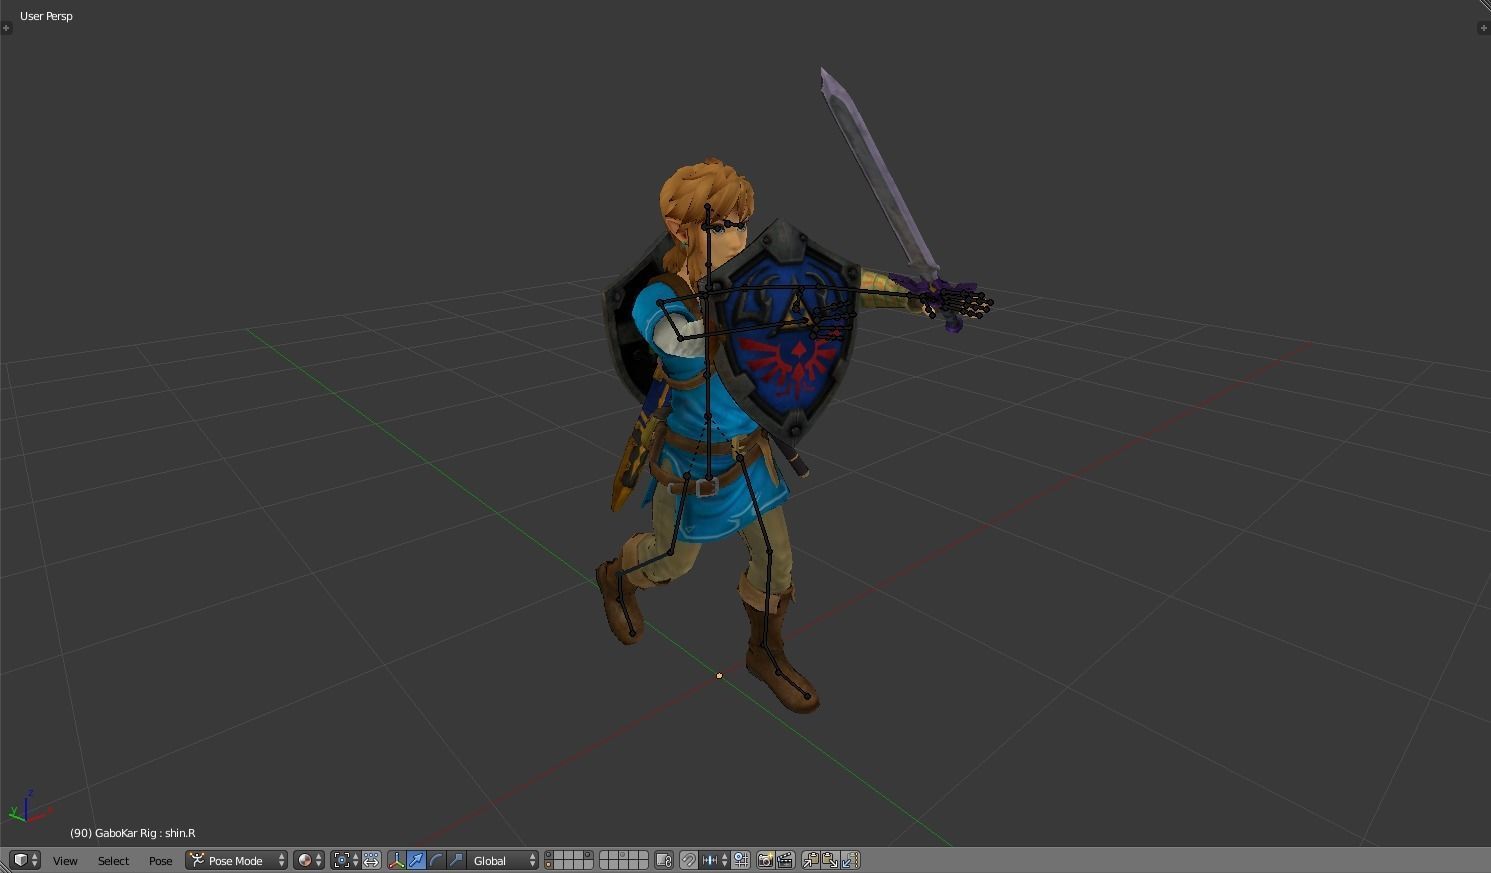Image resolution: width=1491 pixels, height=873 pixels.
Task: Enable the rotate manipulator arc
Action: coord(436,860)
